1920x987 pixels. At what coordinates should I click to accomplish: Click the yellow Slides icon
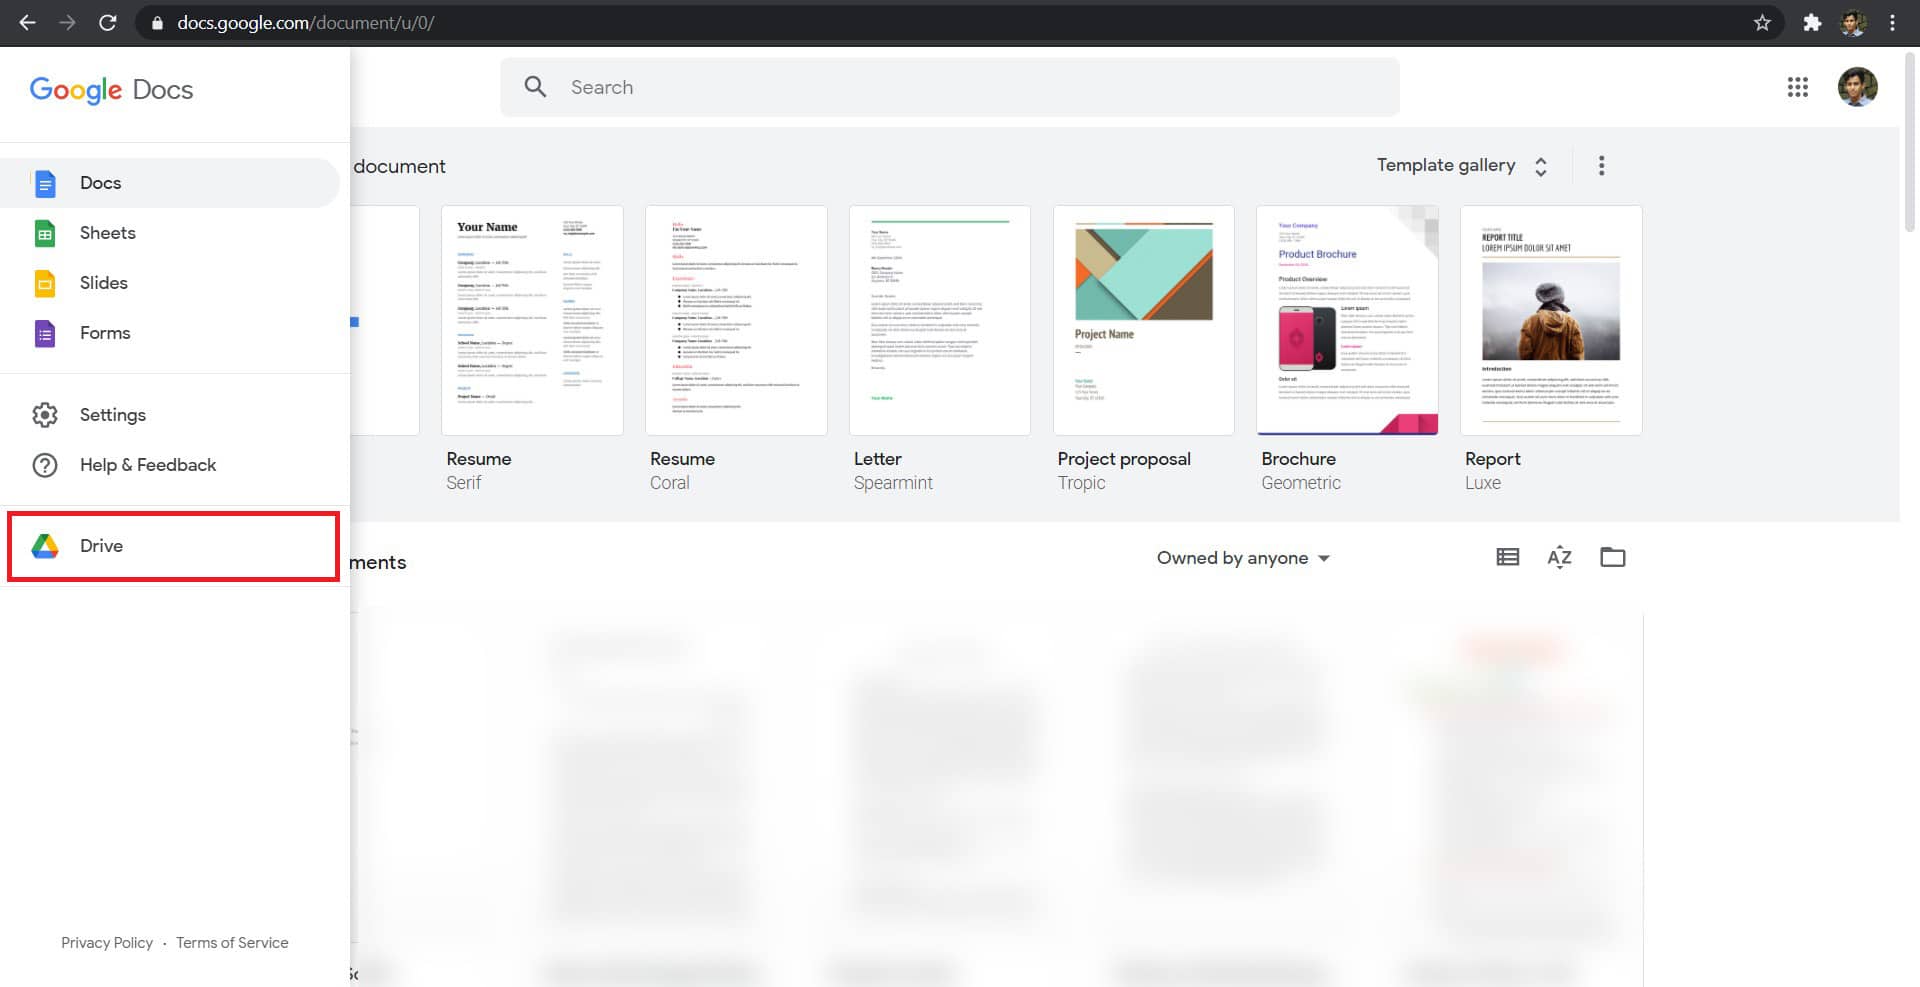(x=45, y=283)
